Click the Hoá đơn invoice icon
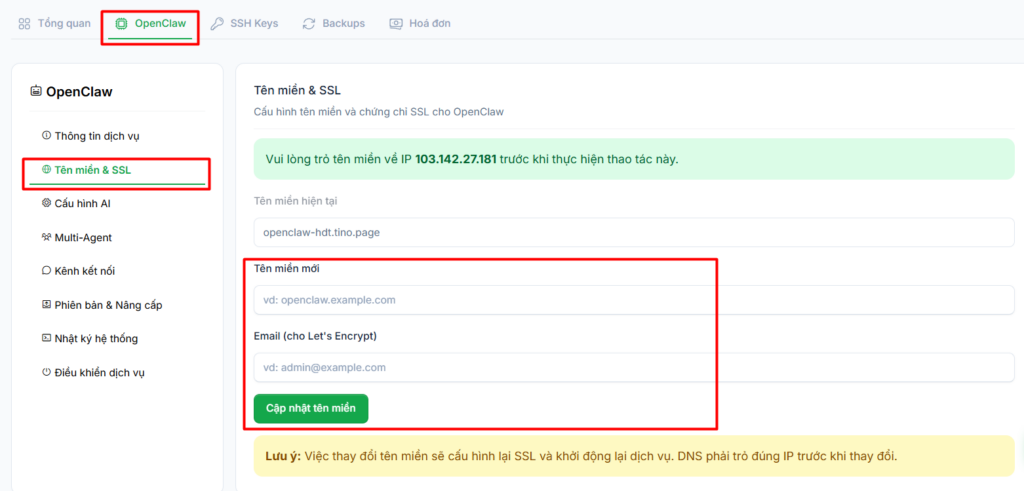Viewport: 1024px width, 491px height. point(396,24)
